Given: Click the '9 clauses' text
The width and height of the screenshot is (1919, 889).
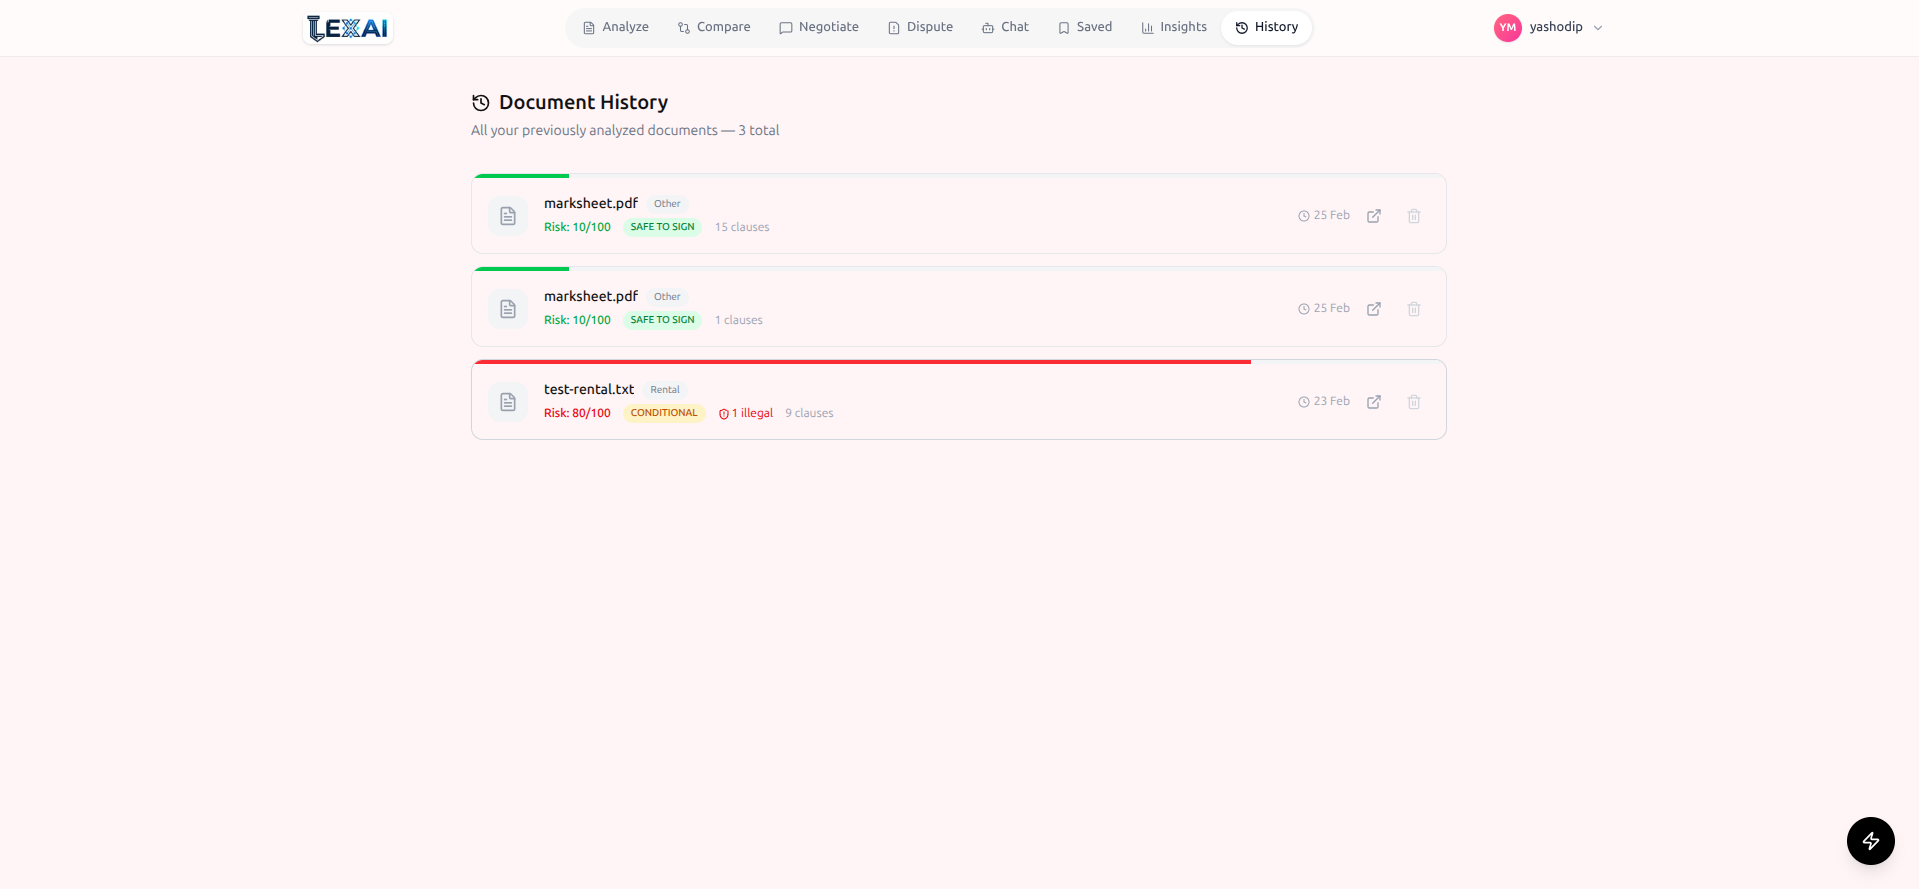Looking at the screenshot, I should [810, 413].
